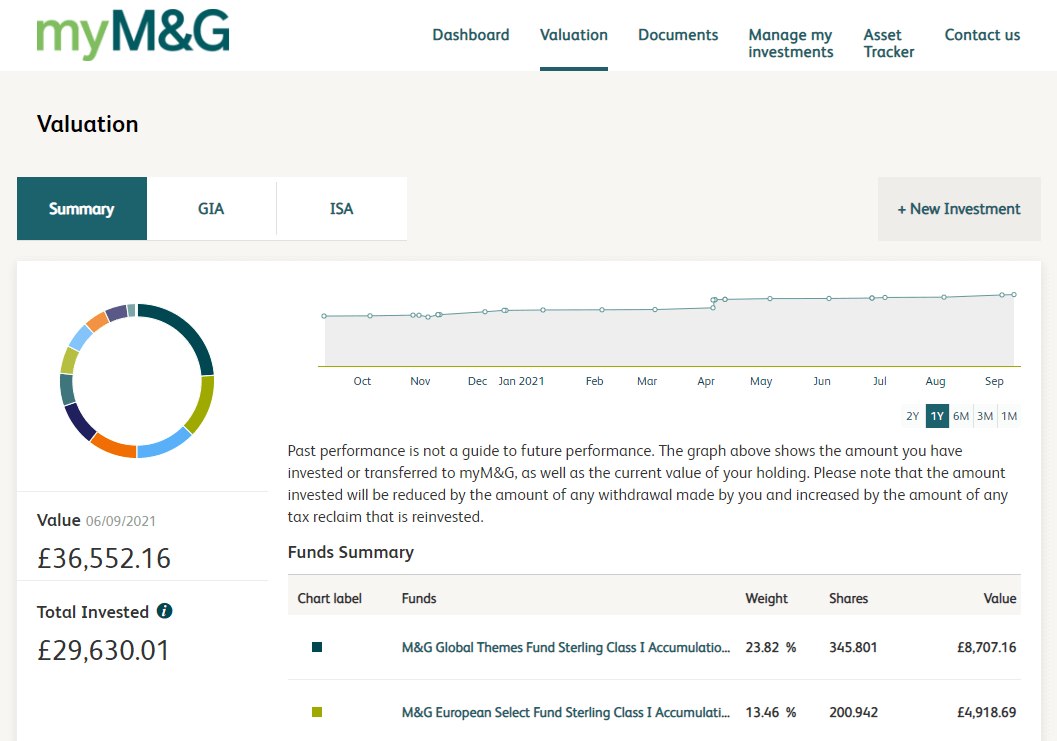Click the £29,630.01 total invested amount

click(103, 650)
